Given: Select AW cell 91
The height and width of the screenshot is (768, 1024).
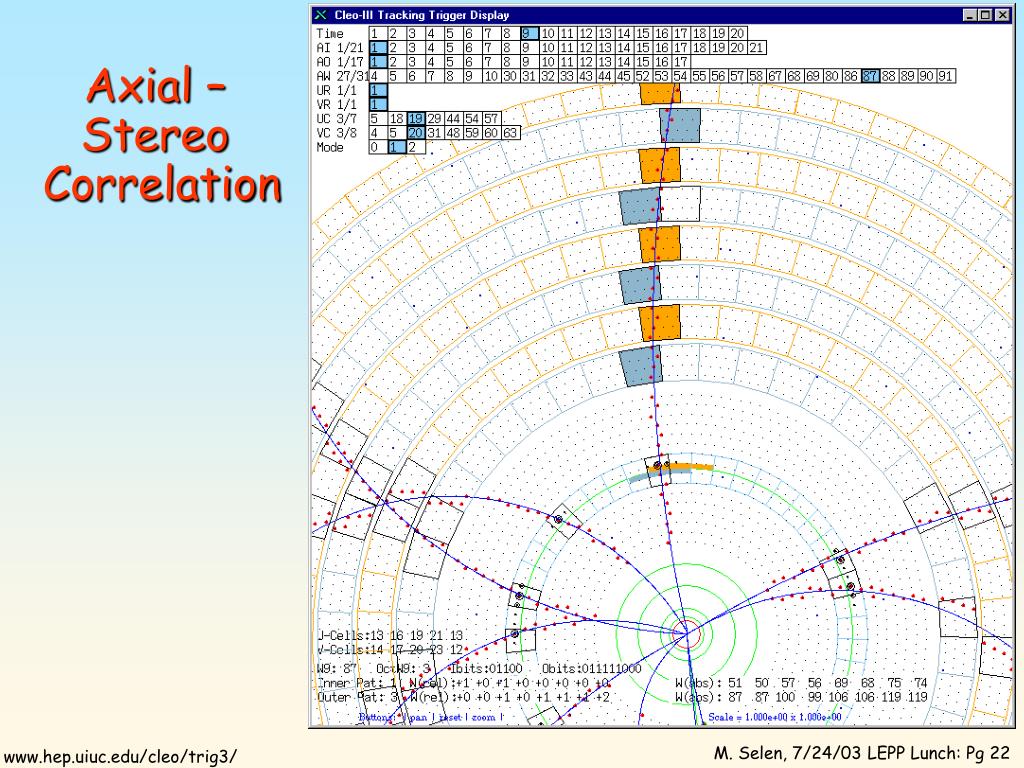Looking at the screenshot, I should [946, 76].
